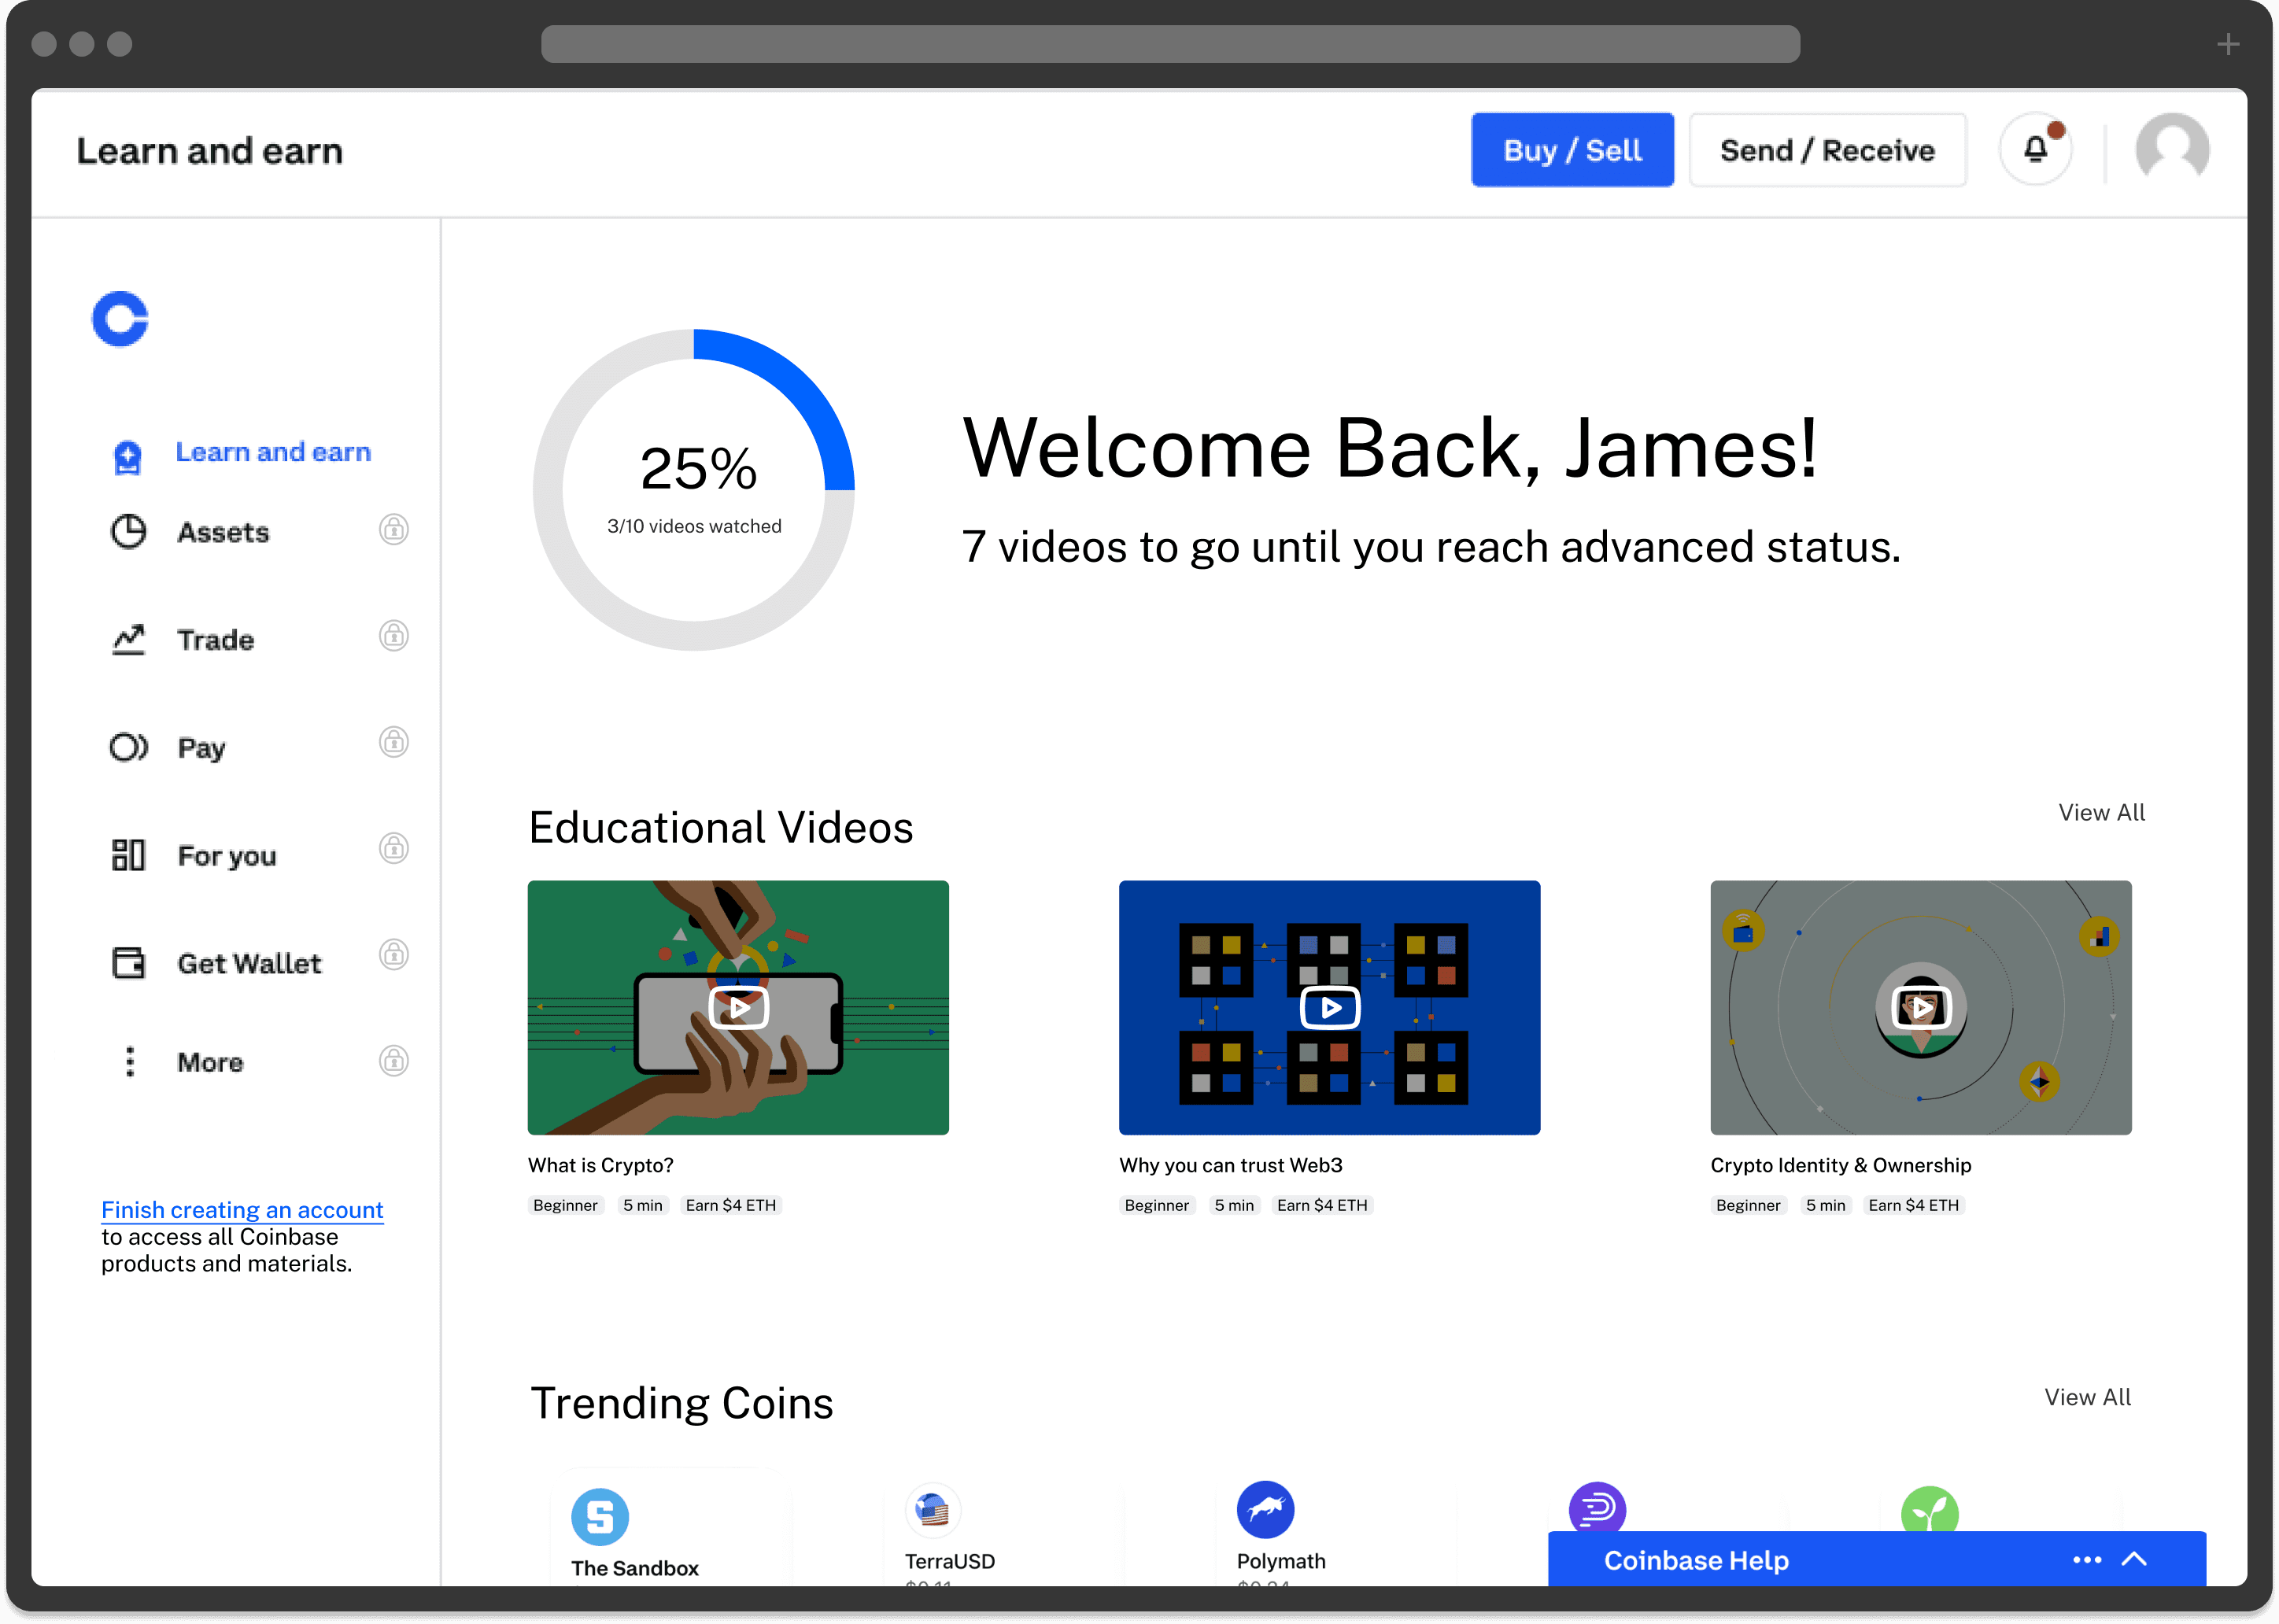
Task: Click 5 min tag under Crypto Identity & Ownership
Action: (1825, 1206)
